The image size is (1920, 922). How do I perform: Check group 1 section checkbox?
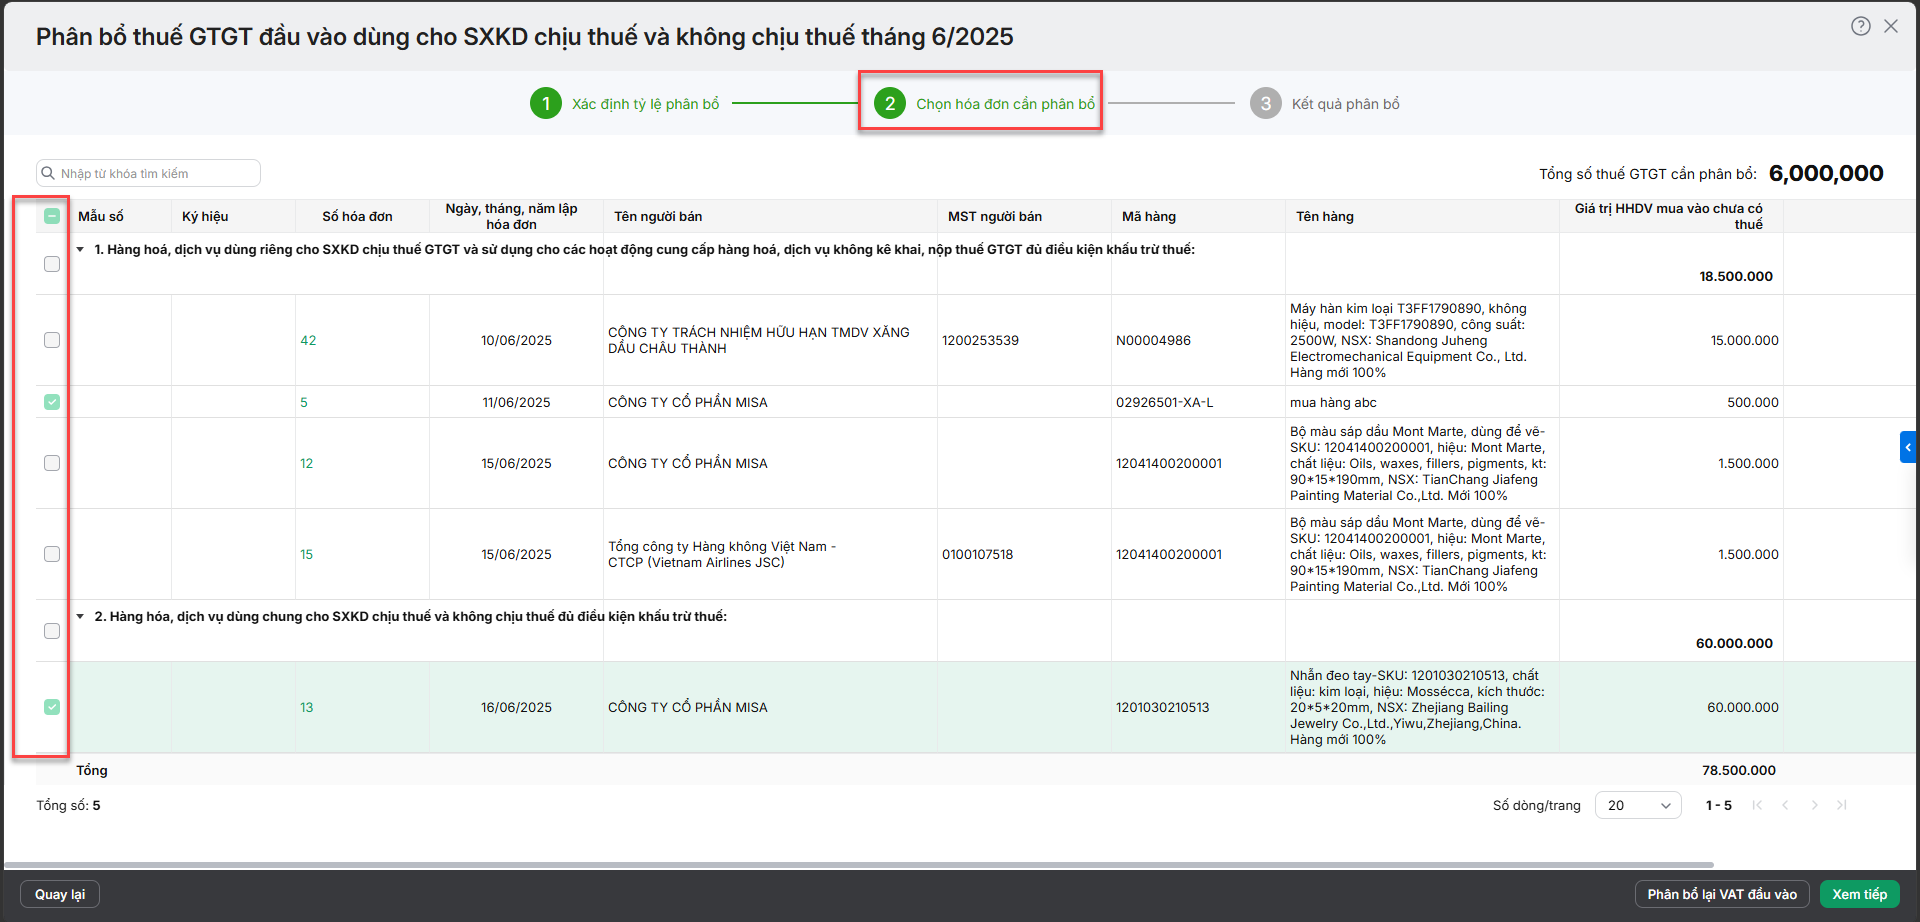52,264
